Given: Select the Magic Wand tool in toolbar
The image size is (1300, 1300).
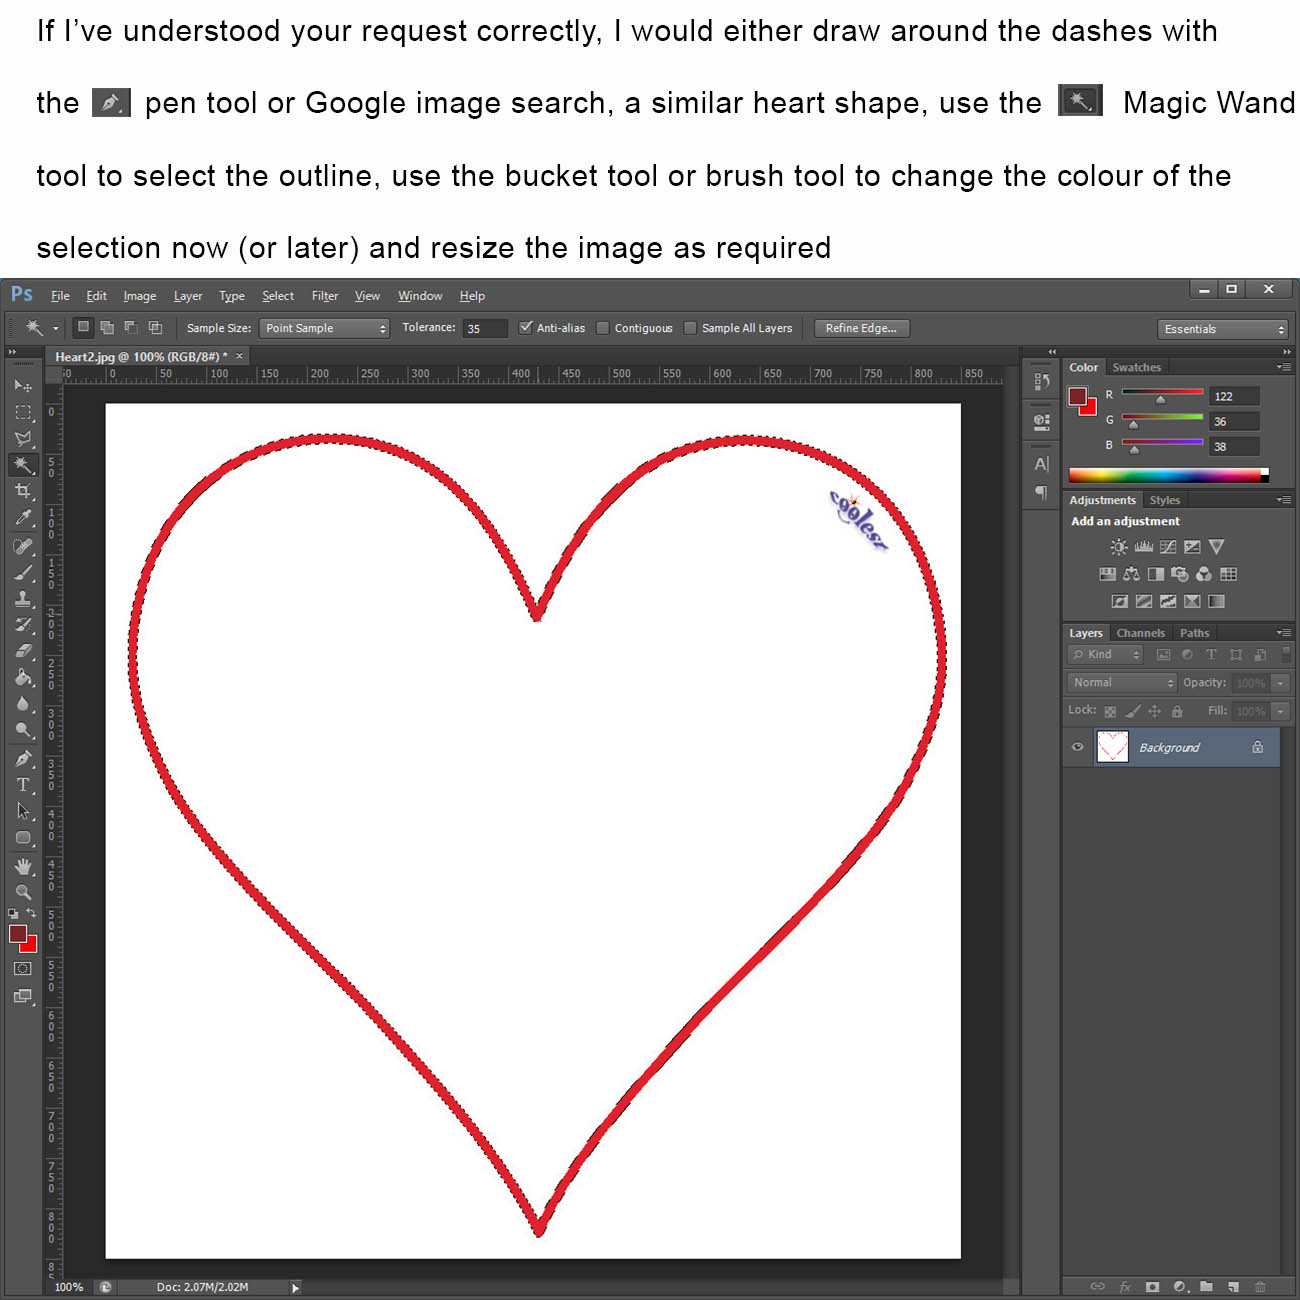Looking at the screenshot, I should pos(23,465).
